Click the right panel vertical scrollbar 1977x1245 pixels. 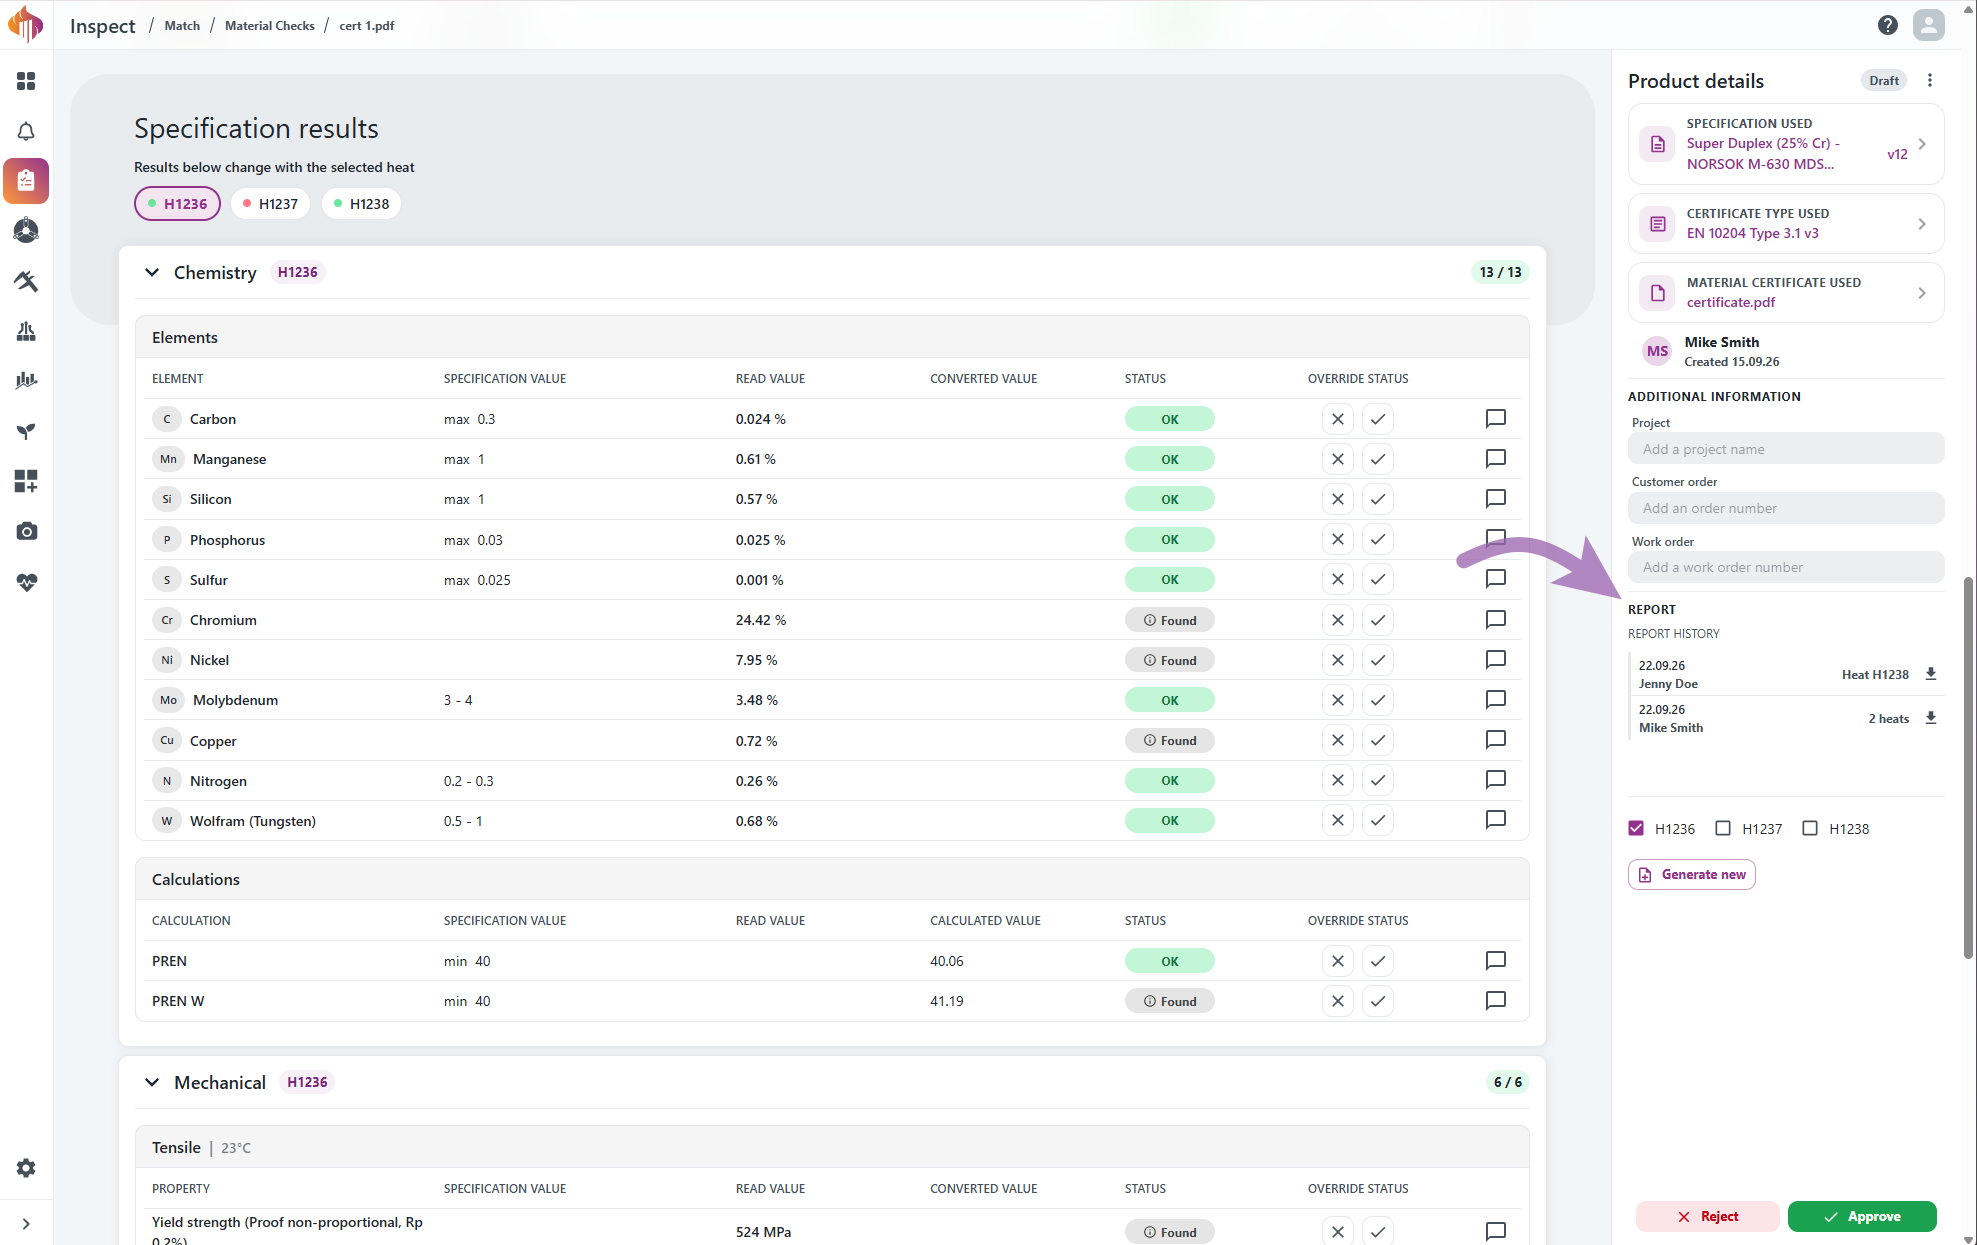click(1968, 767)
